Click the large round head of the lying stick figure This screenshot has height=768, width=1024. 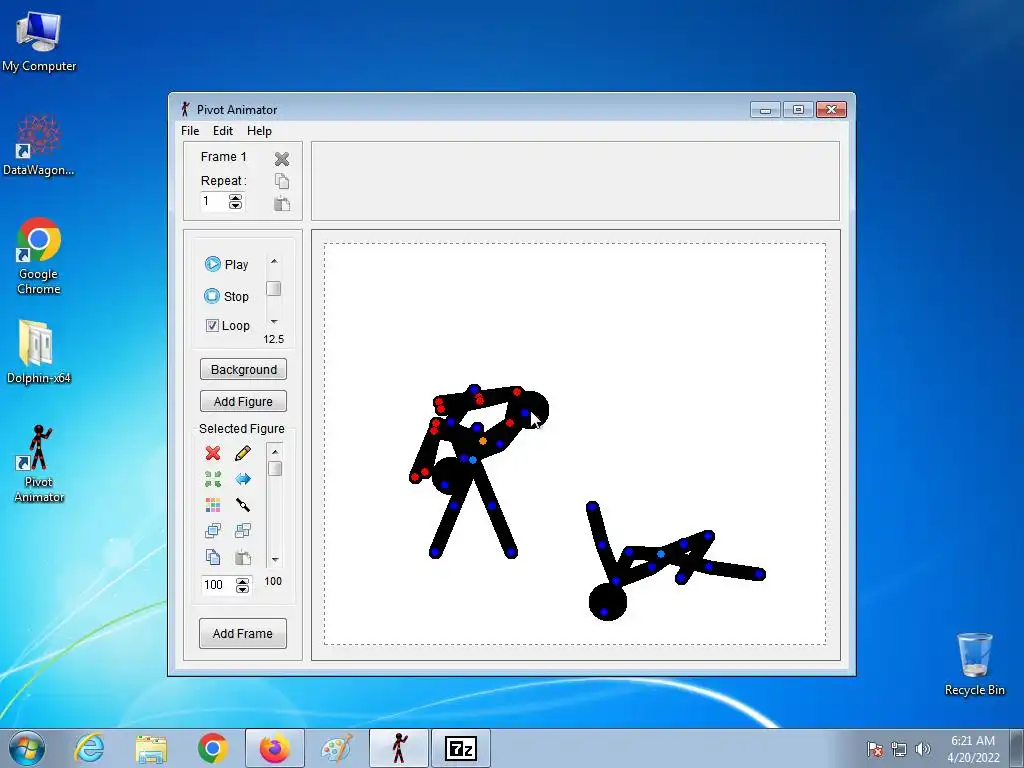point(607,601)
